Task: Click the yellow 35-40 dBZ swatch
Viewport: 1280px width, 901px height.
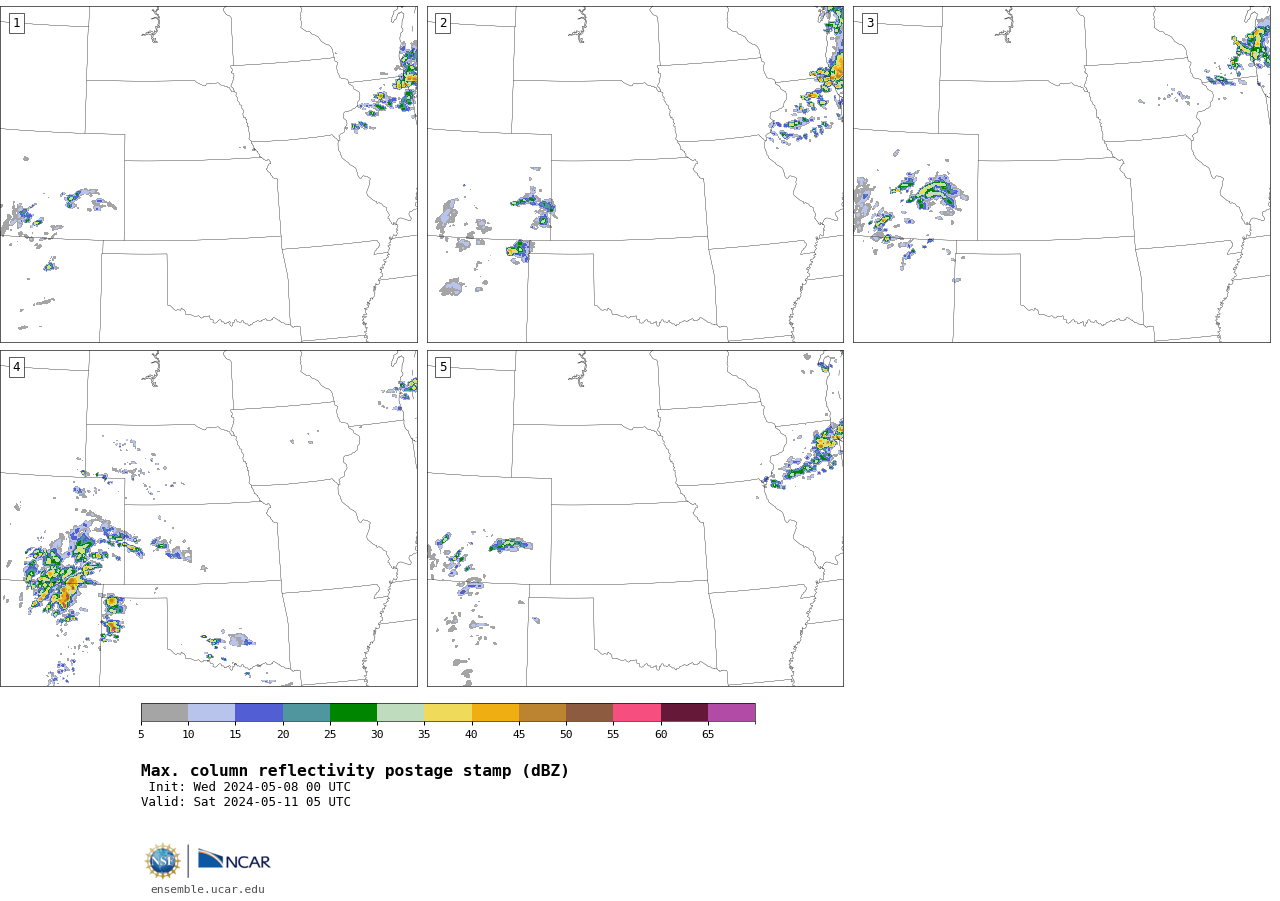Action: pos(448,712)
